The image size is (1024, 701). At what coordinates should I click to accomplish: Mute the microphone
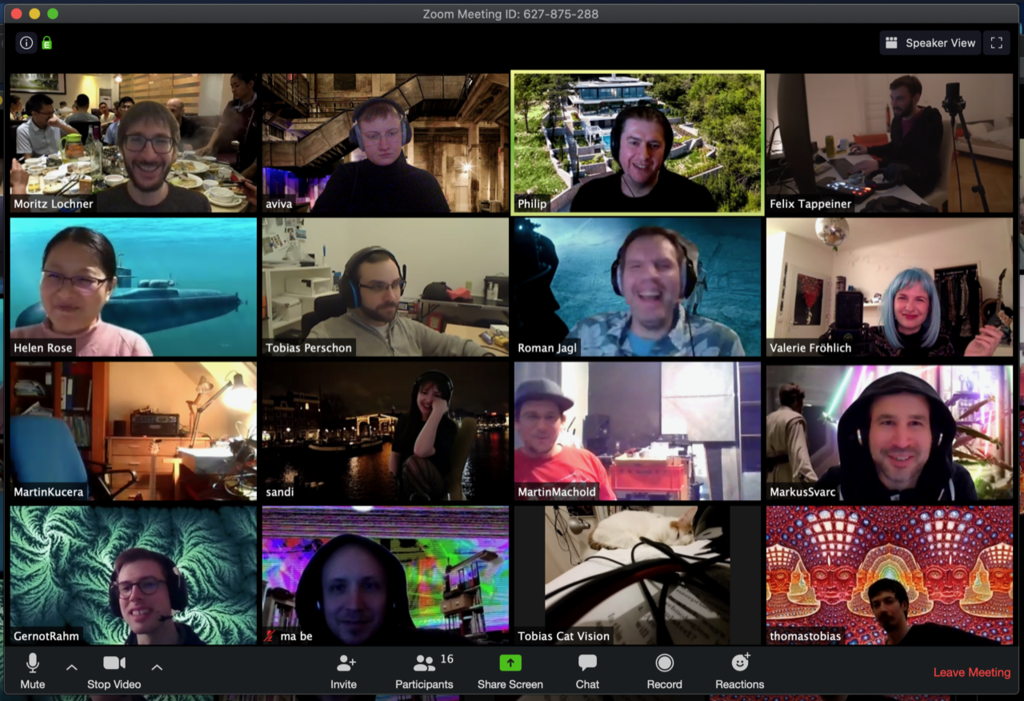(32, 671)
